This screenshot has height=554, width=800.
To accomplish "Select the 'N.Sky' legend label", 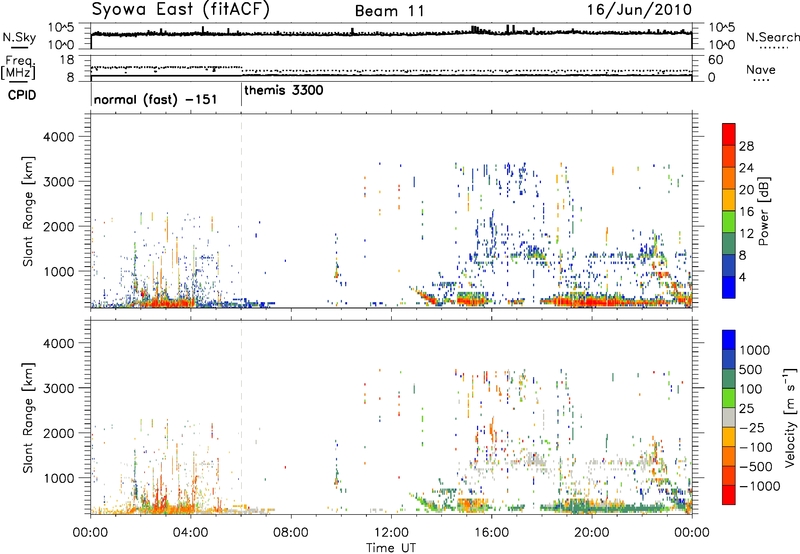I will pos(19,37).
